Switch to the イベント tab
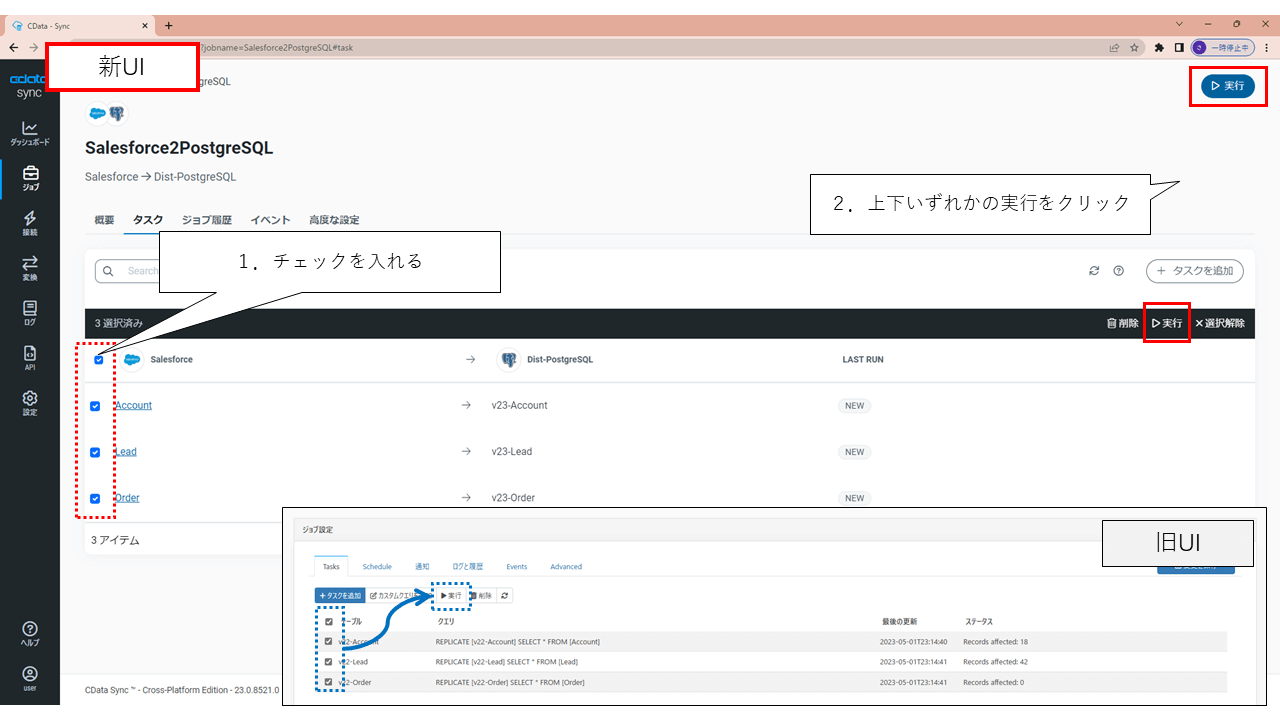 [270, 220]
